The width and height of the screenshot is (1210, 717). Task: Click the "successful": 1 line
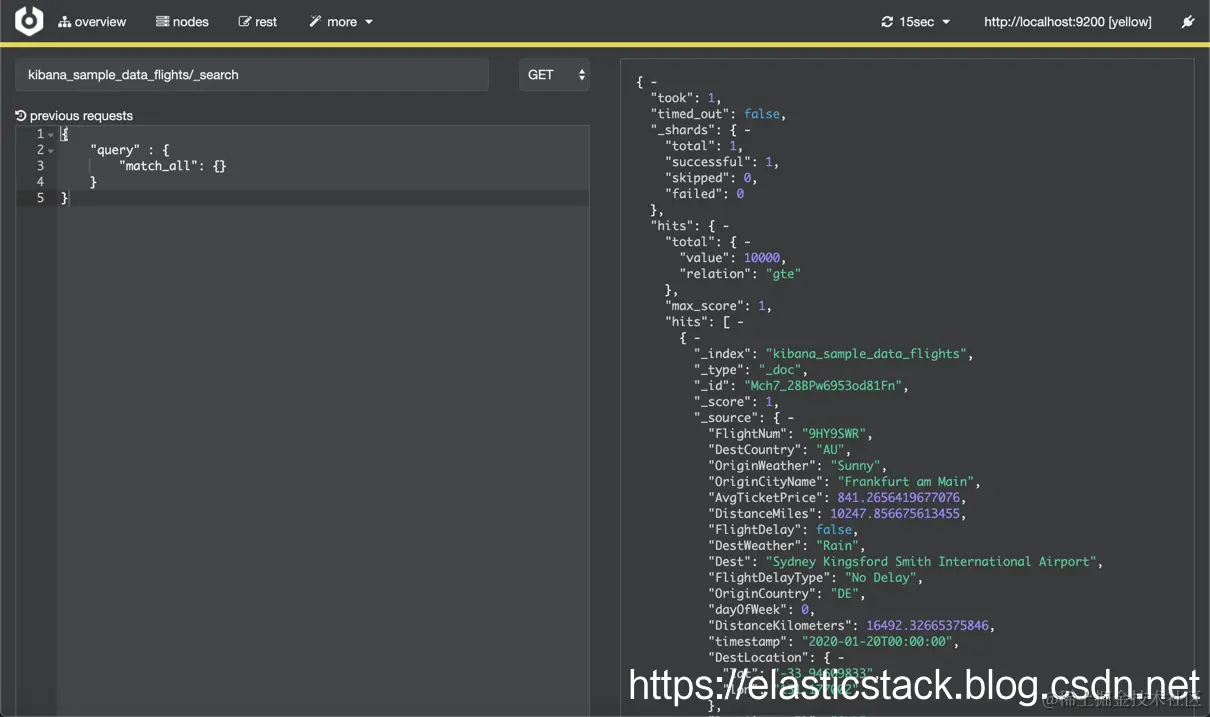[721, 162]
